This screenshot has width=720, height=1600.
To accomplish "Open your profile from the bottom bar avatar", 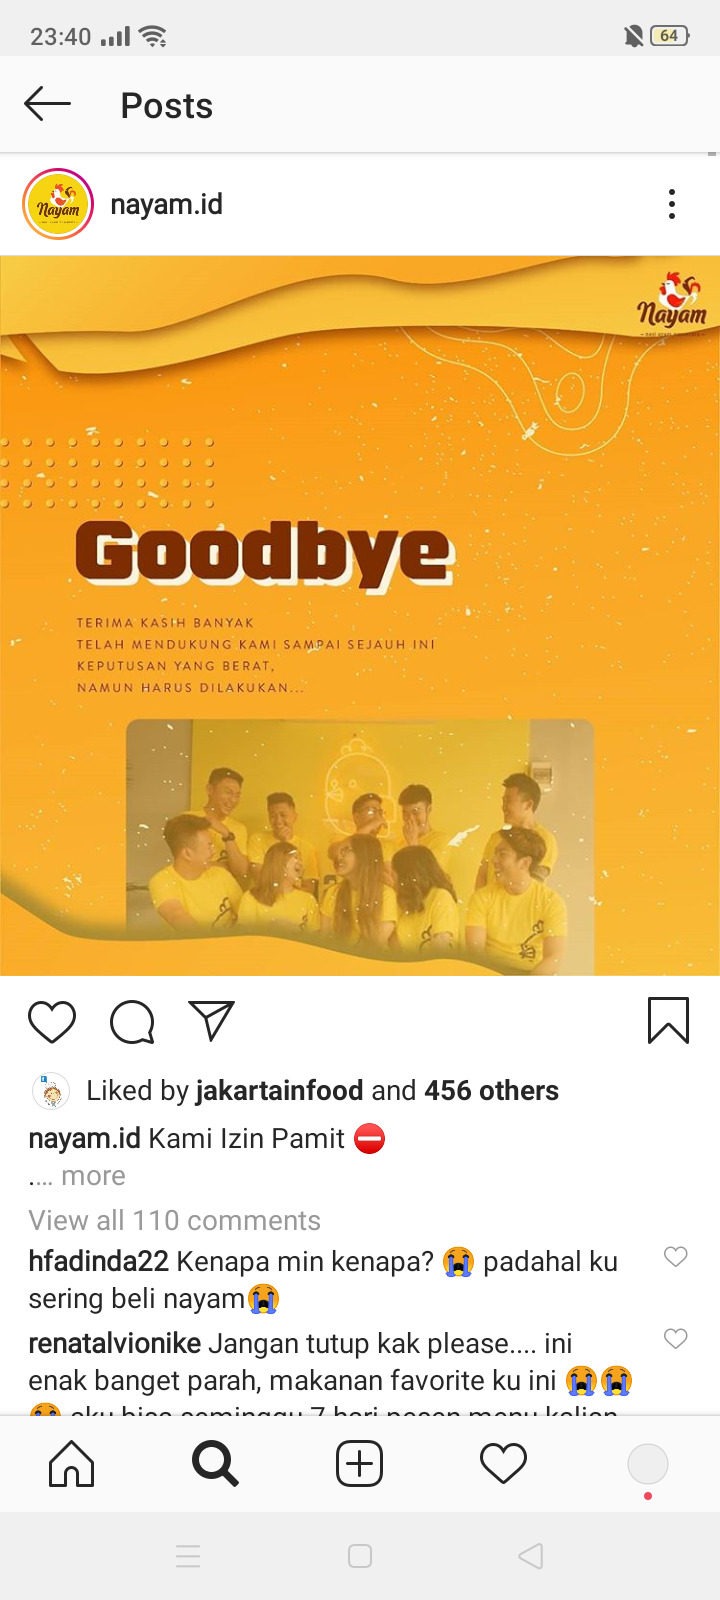I will [648, 1464].
